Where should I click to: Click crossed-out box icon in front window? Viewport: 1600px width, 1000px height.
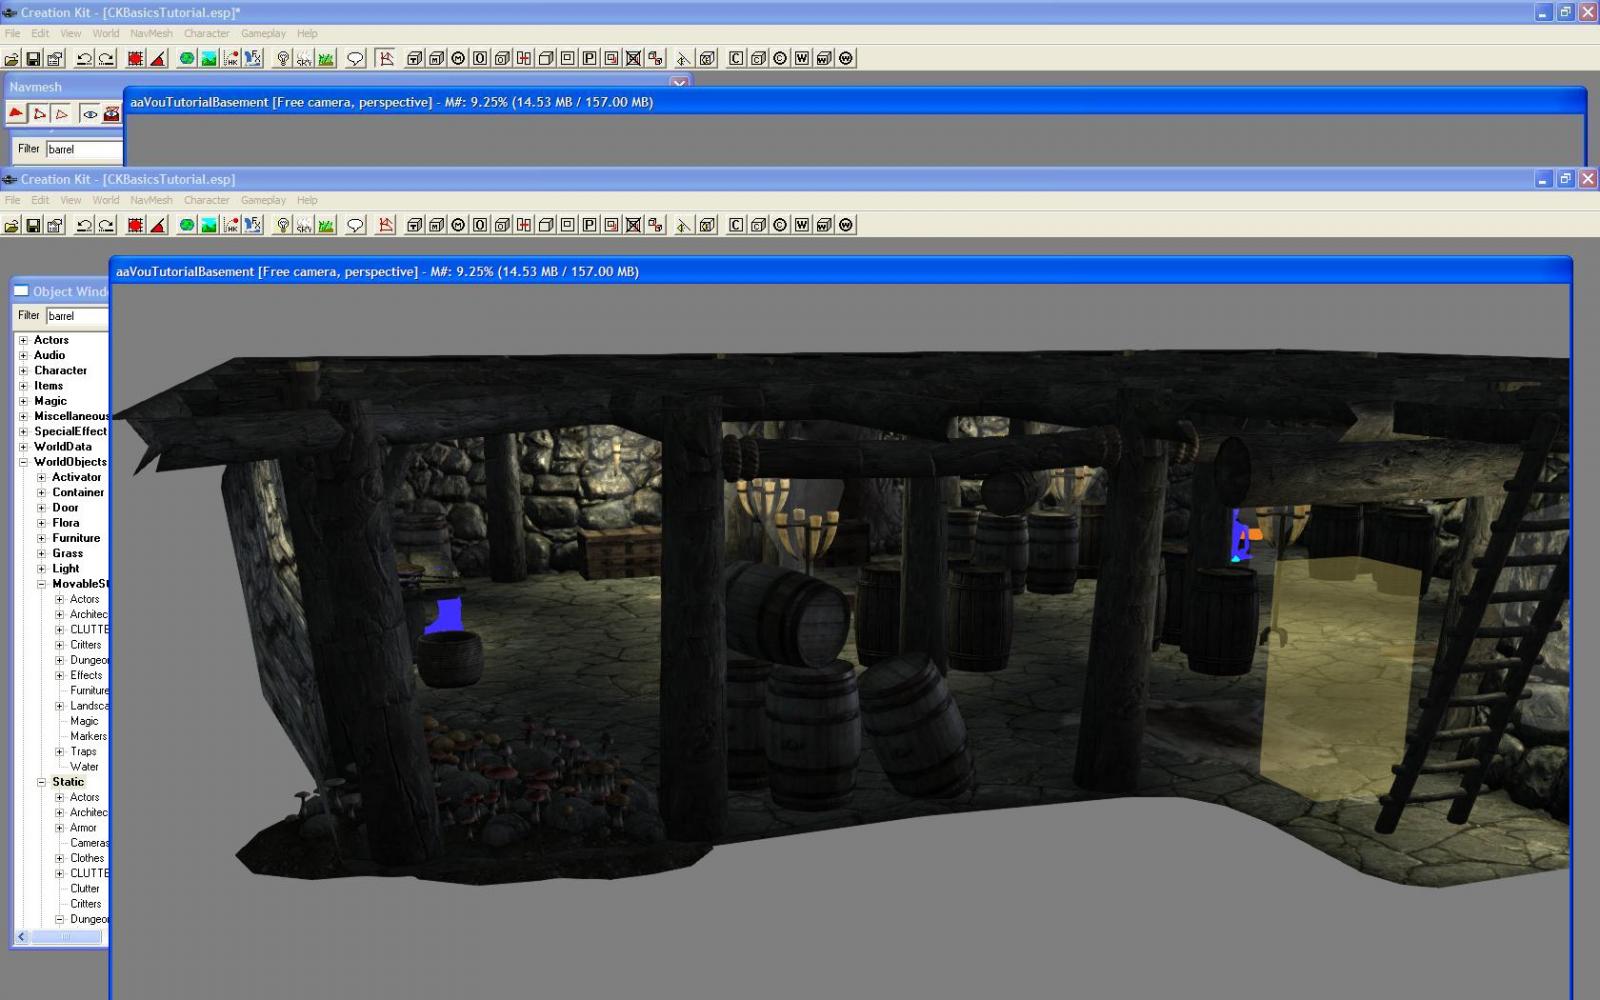pos(633,226)
